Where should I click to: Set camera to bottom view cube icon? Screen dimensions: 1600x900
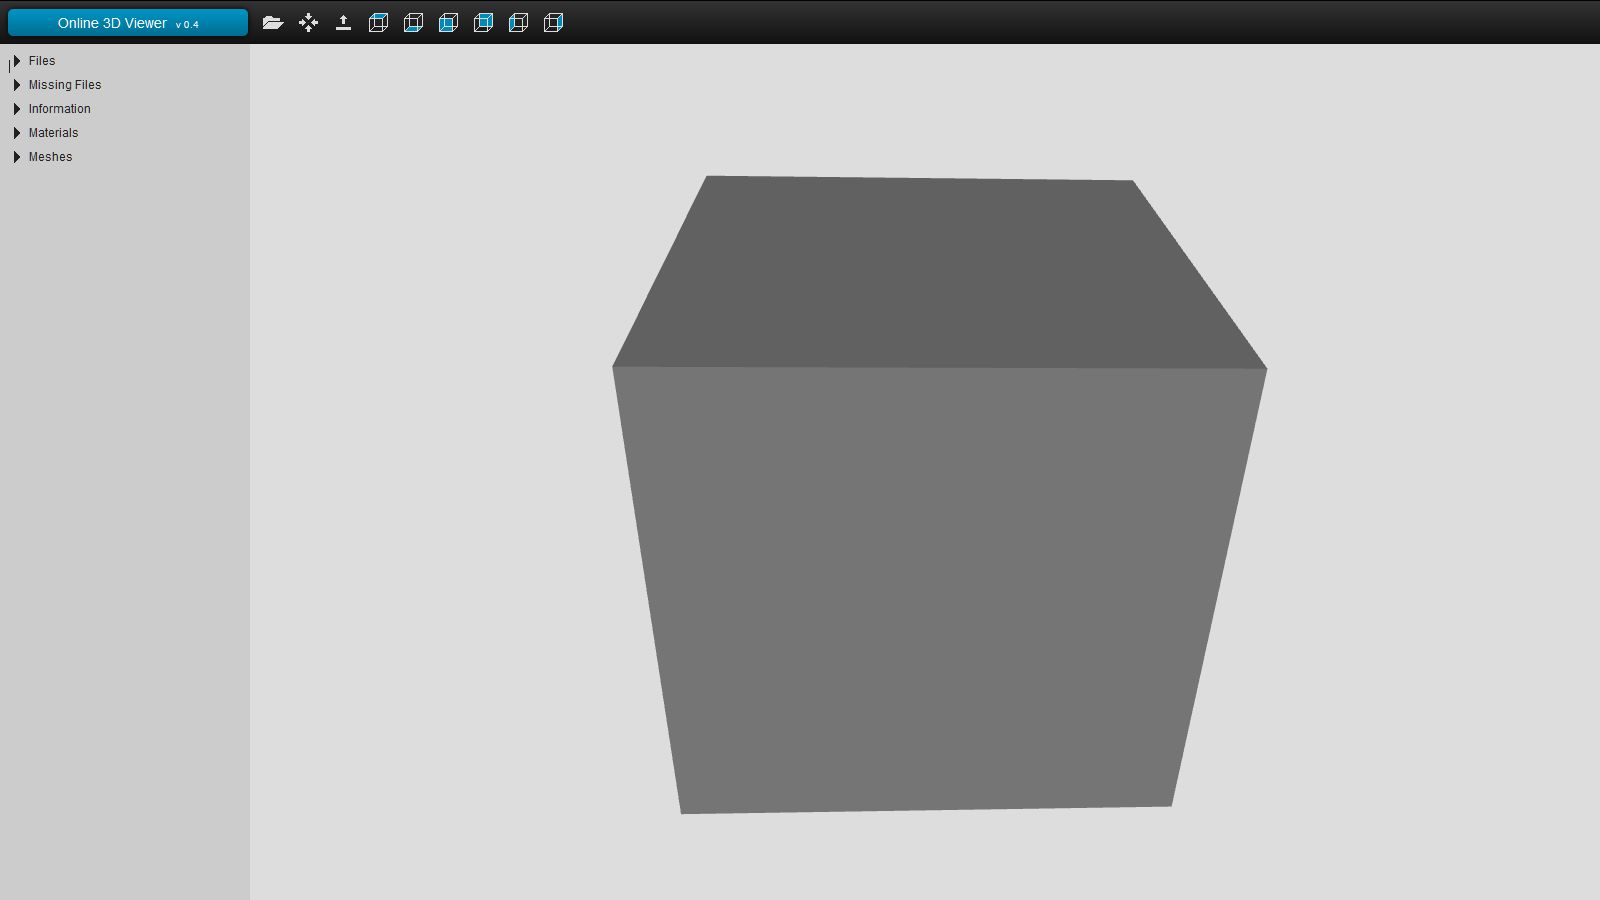pyautogui.click(x=413, y=23)
